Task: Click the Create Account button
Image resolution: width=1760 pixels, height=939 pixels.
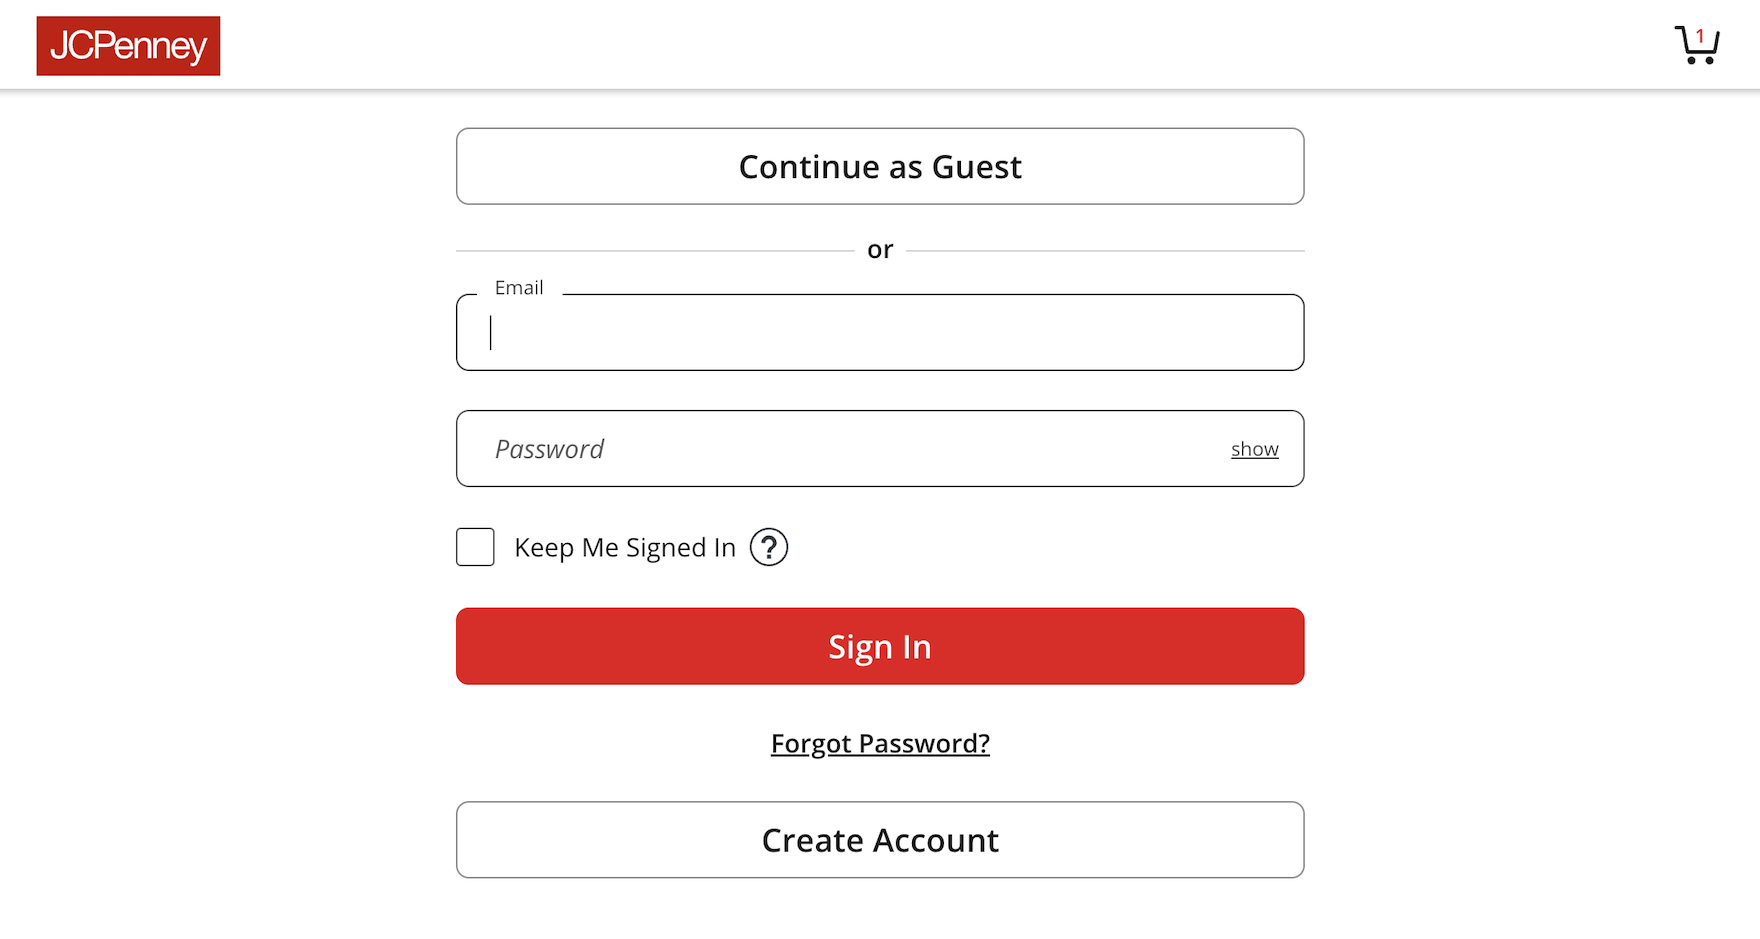Action: click(880, 840)
